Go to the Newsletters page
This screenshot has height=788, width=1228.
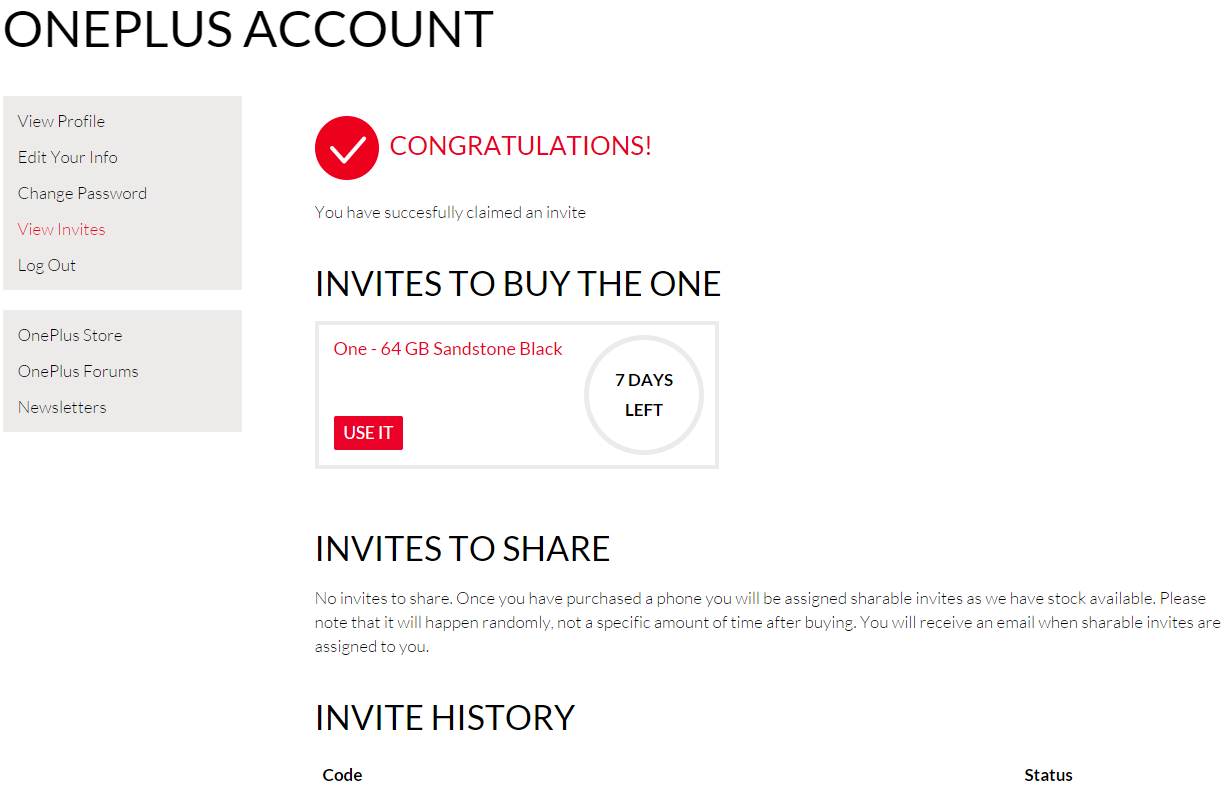62,407
